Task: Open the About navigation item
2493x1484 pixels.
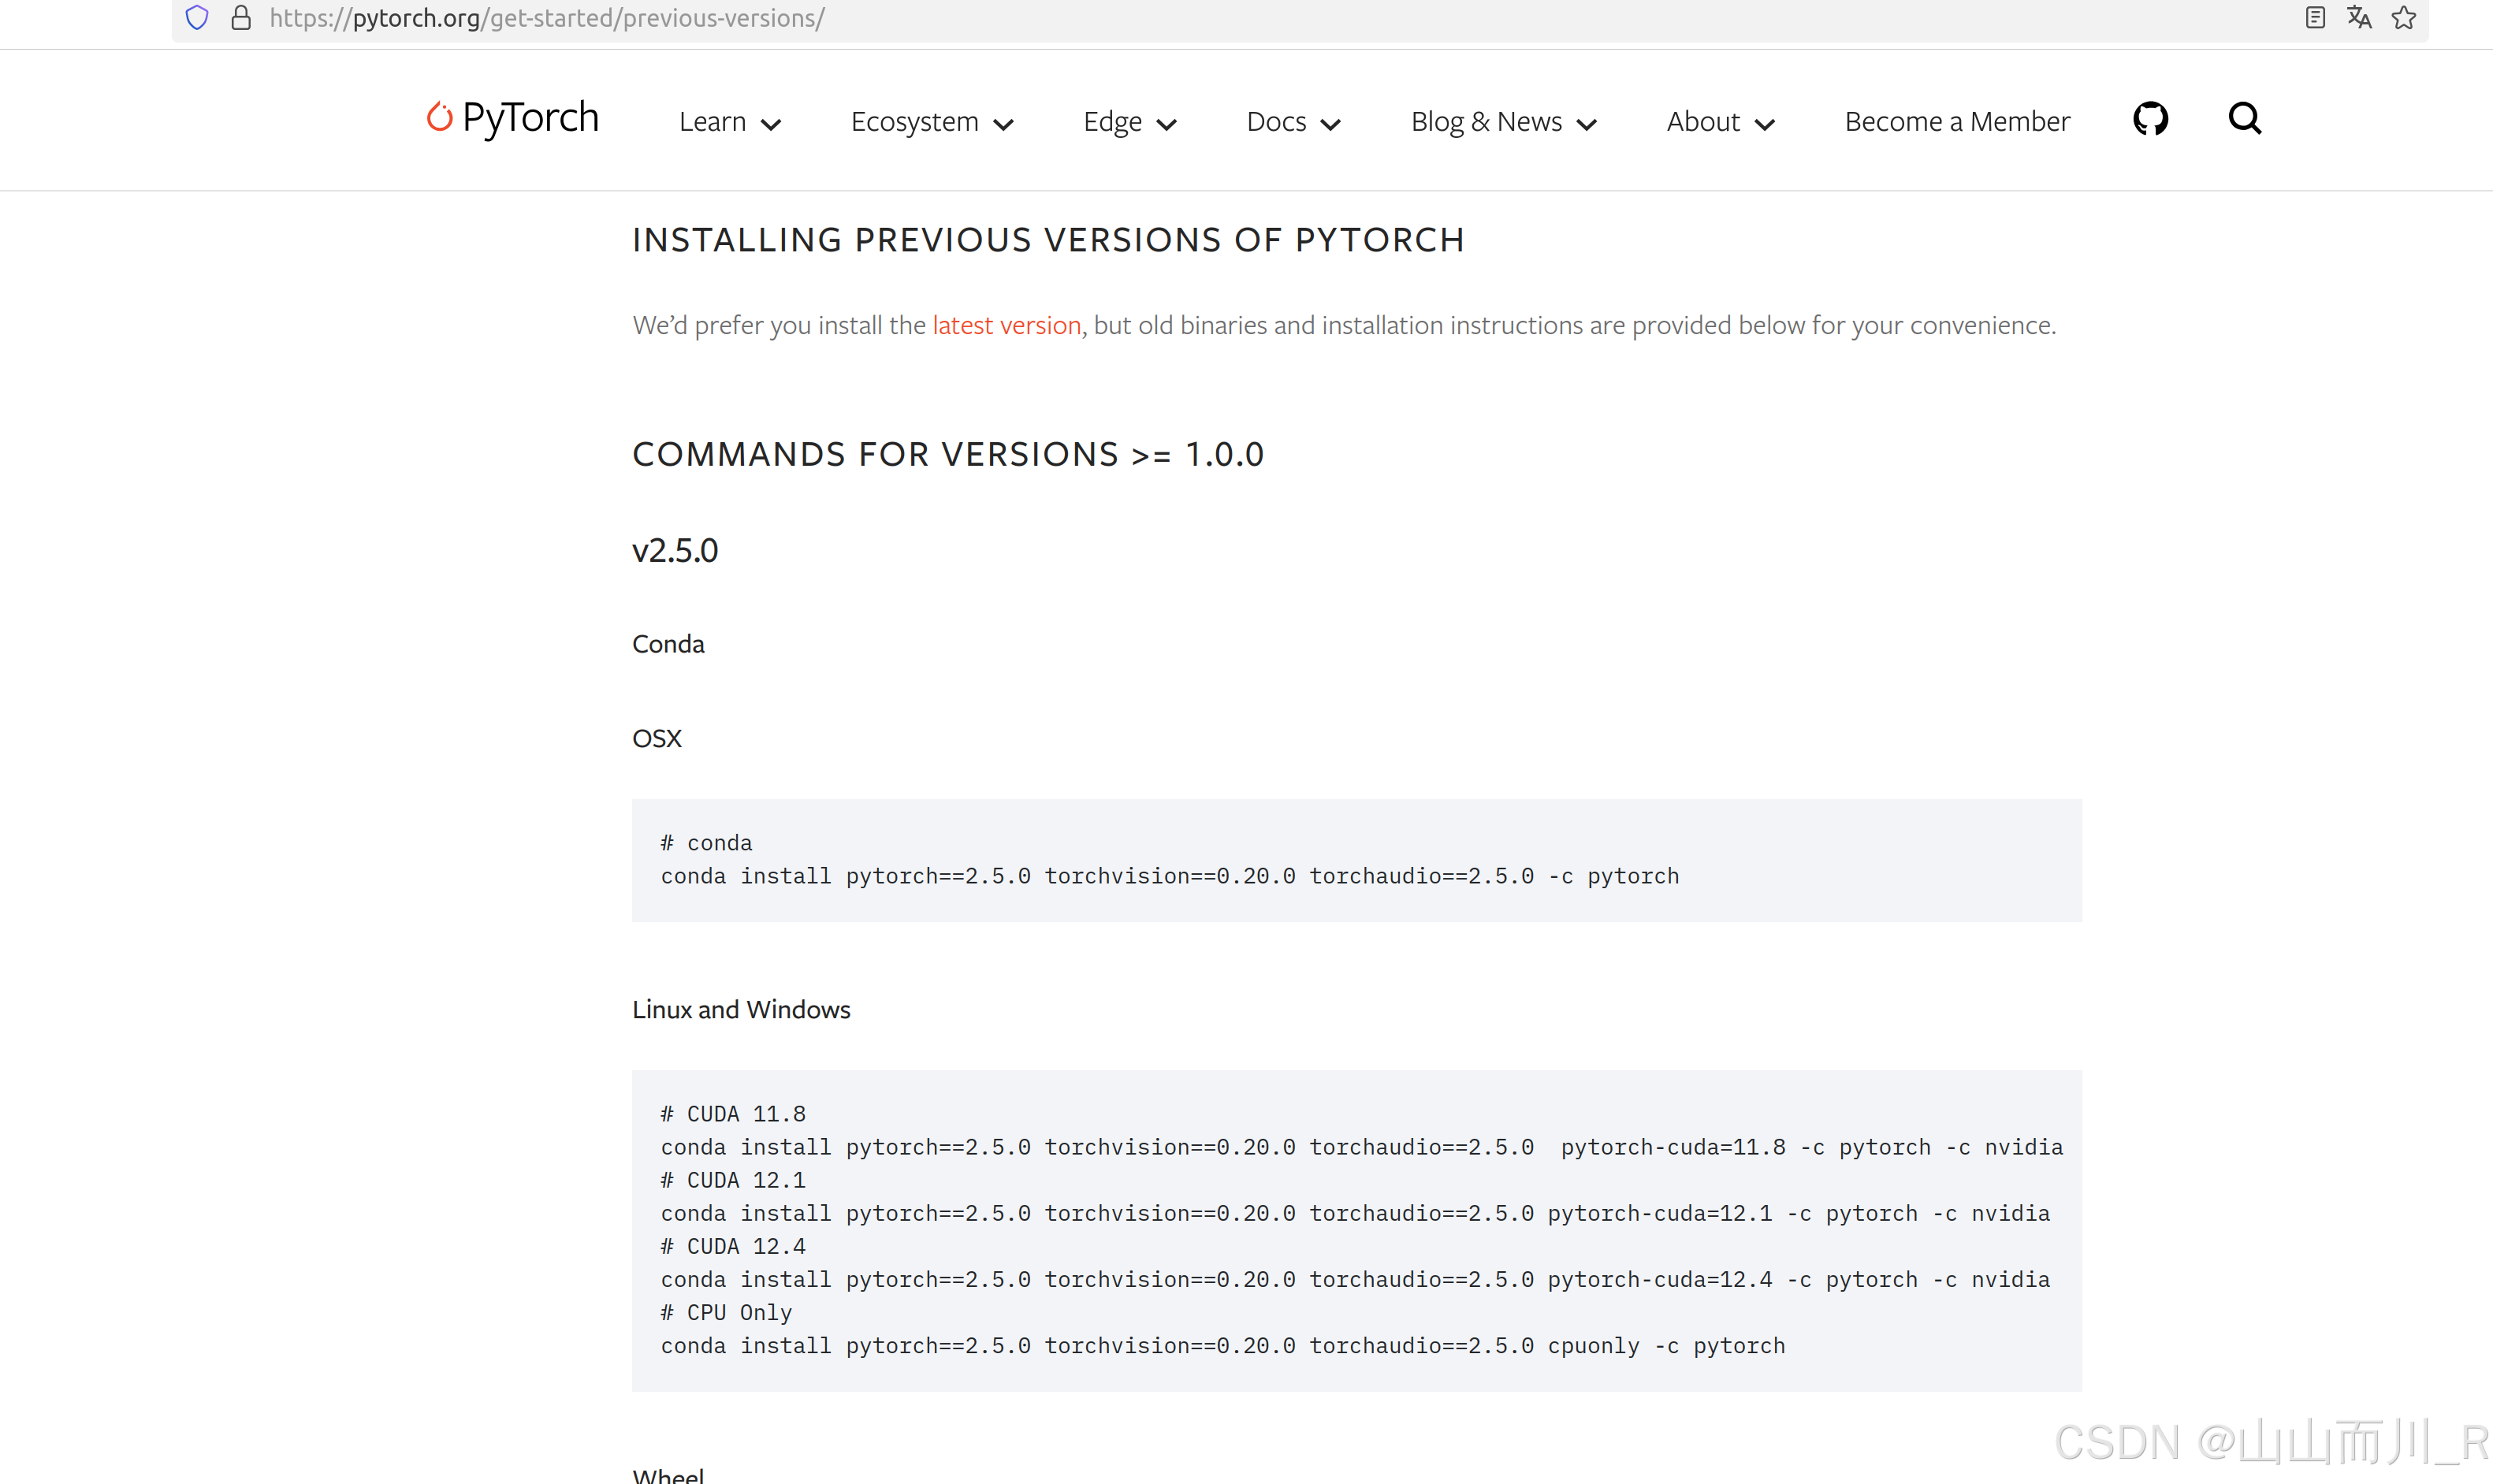Action: pos(1703,121)
